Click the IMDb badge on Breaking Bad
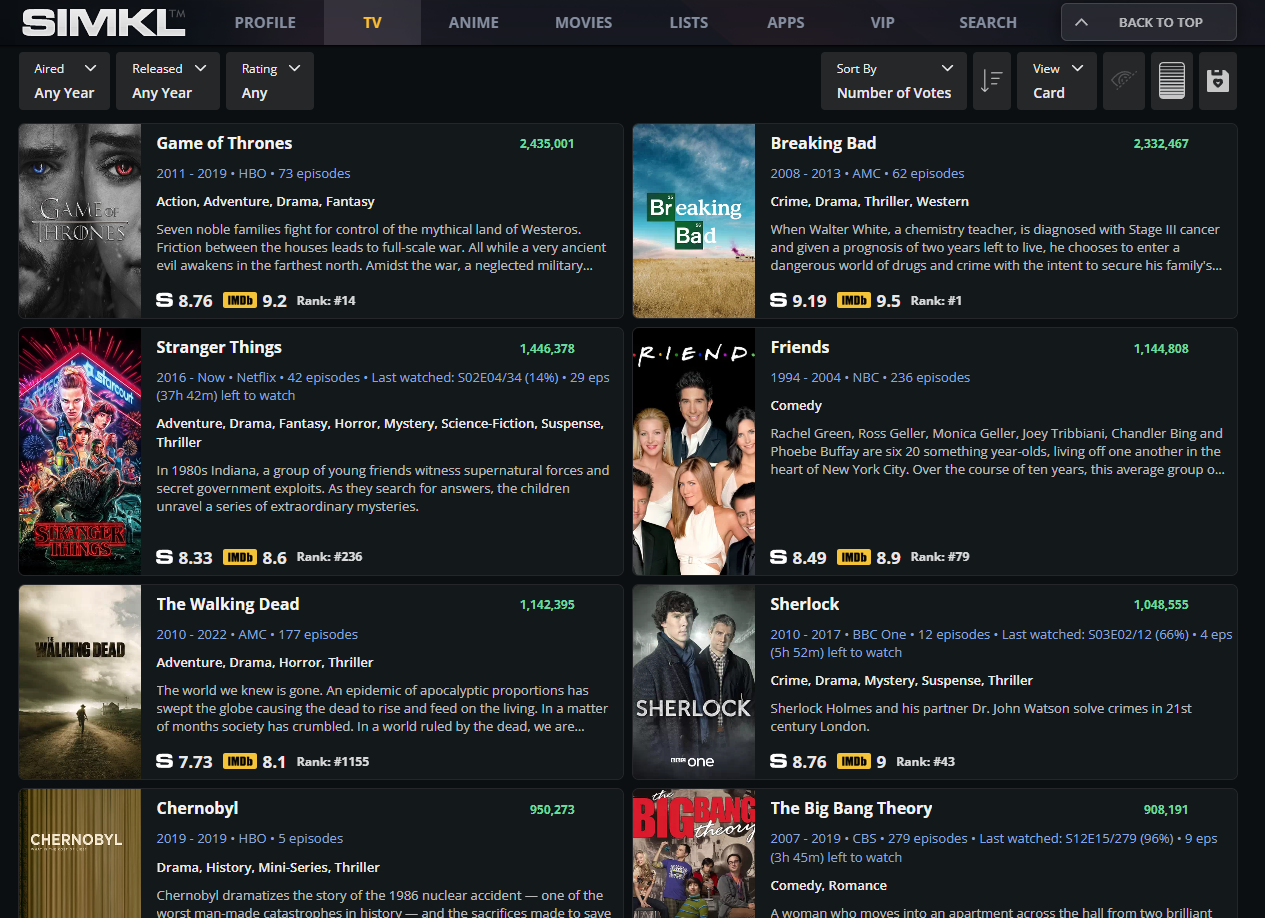 [853, 300]
